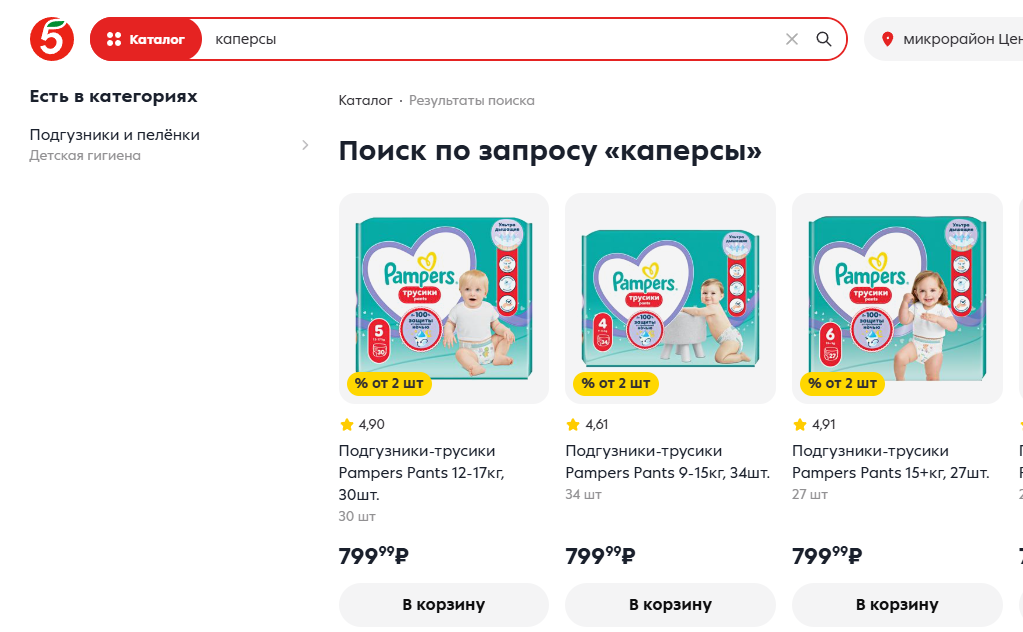The width and height of the screenshot is (1023, 632).
Task: Click the «% от 2 шт» badge on size 4 pack
Action: (x=615, y=383)
